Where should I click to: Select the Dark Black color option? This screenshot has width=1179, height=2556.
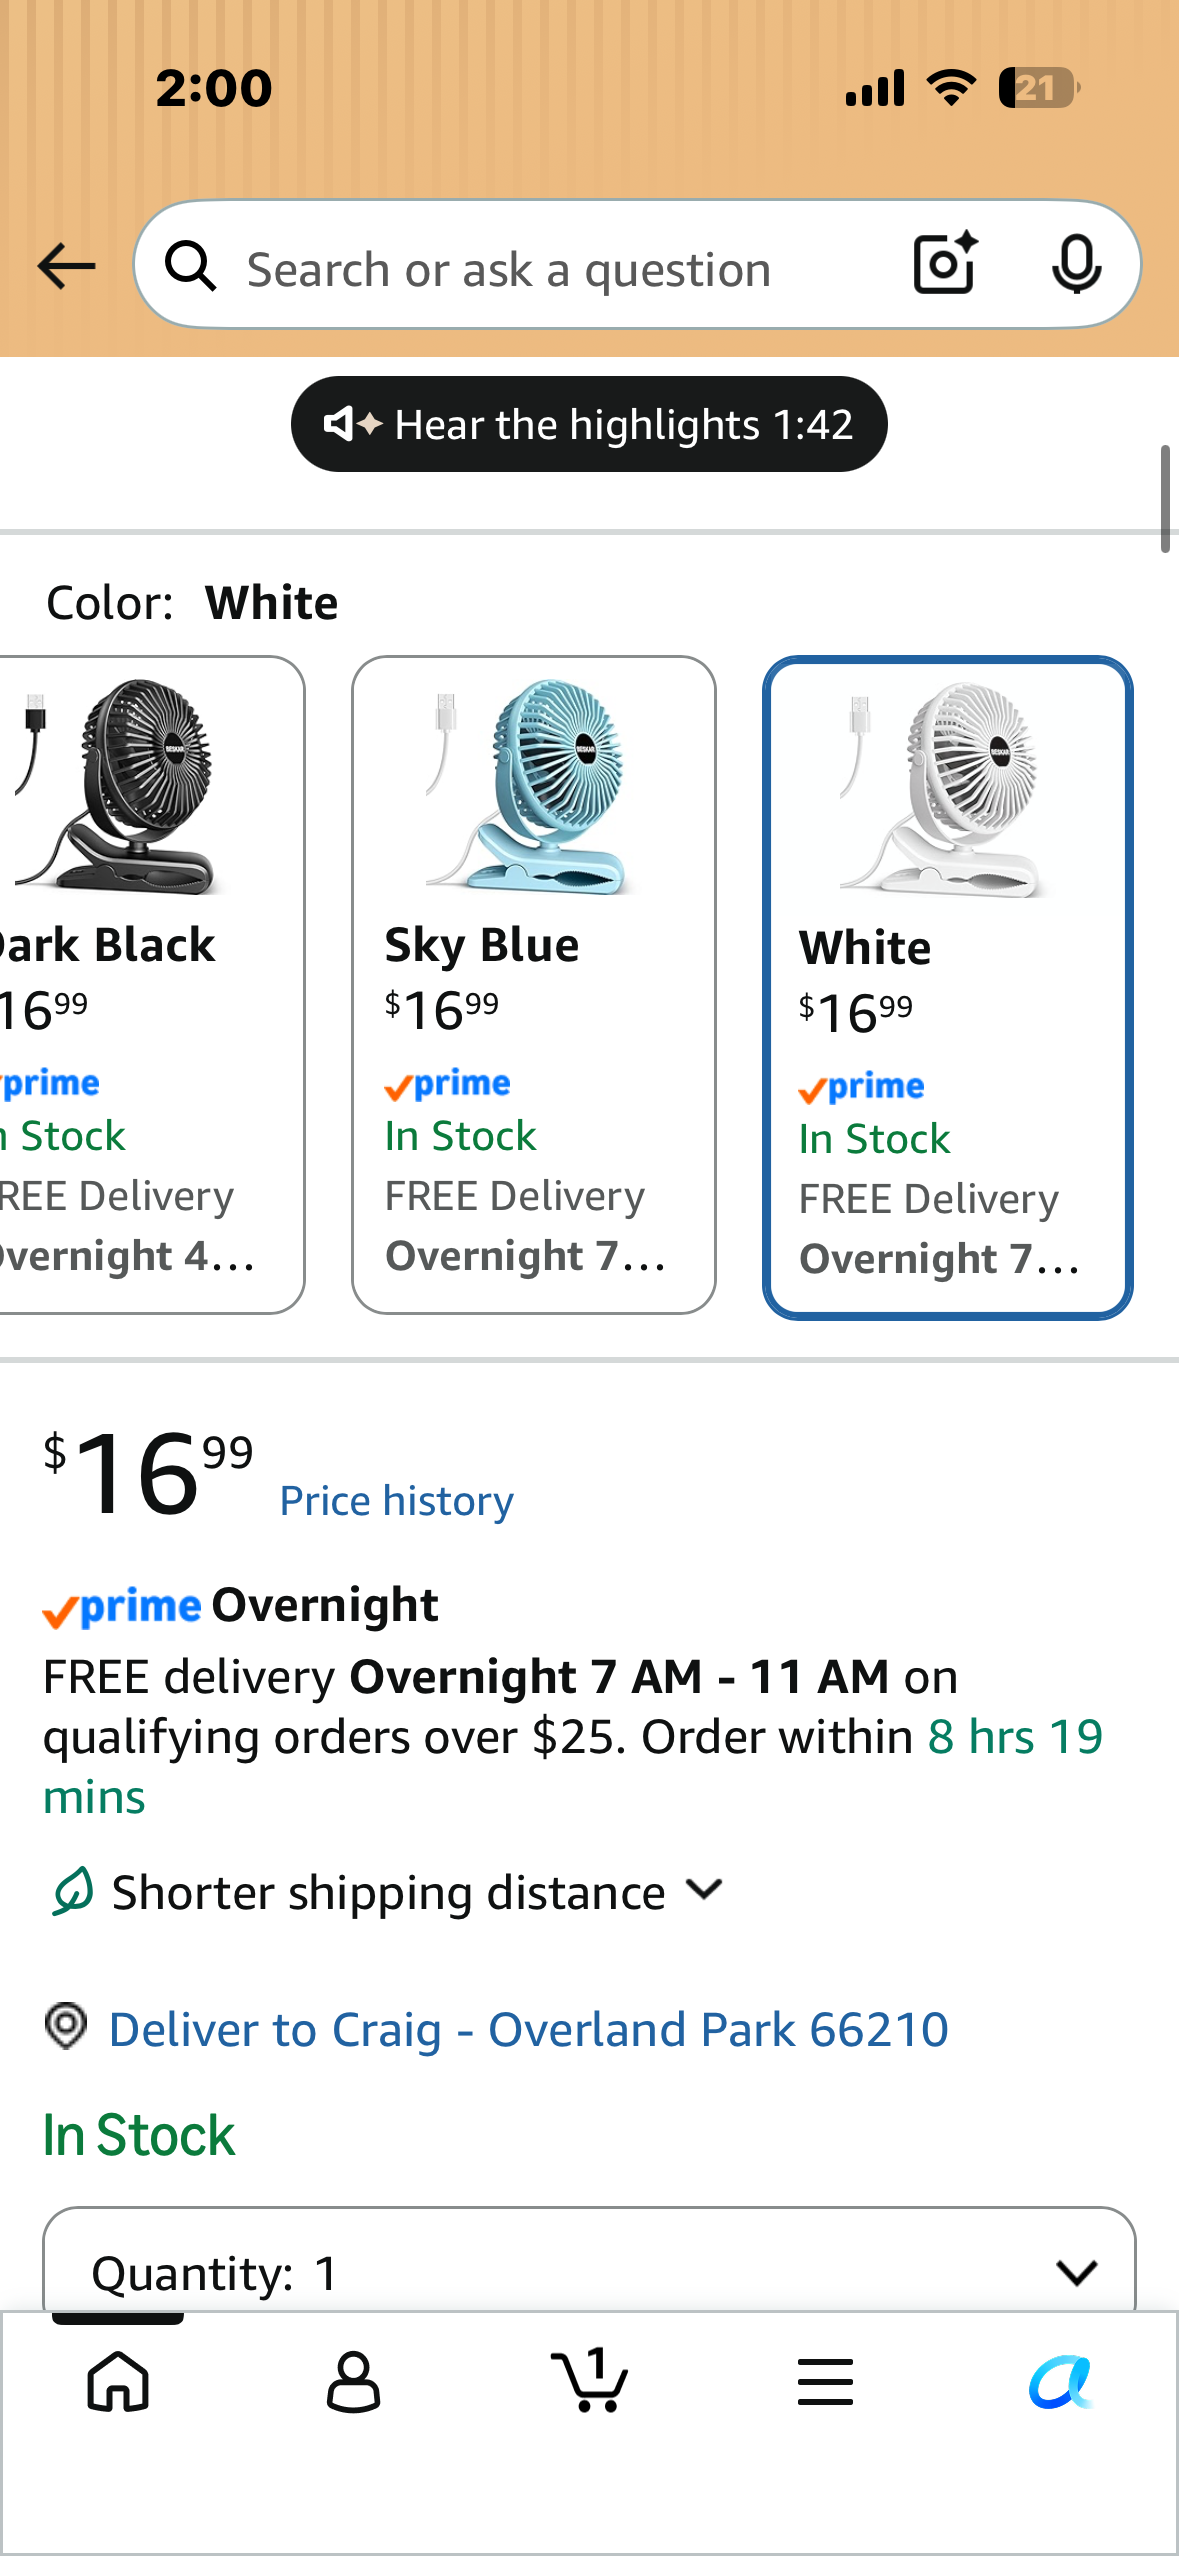pyautogui.click(x=150, y=985)
